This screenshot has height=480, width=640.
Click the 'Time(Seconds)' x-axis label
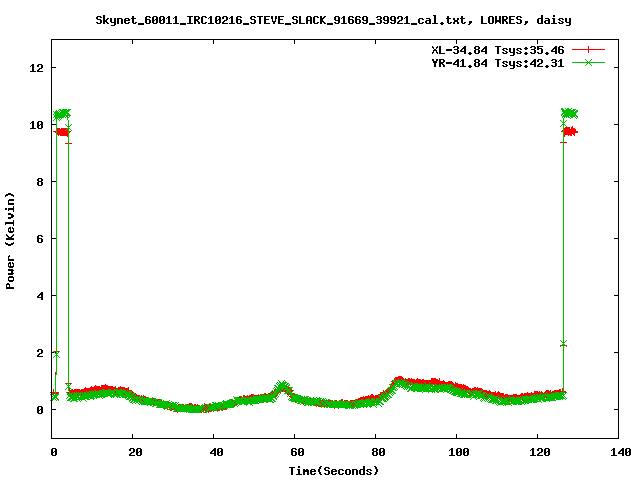[x=333, y=471]
